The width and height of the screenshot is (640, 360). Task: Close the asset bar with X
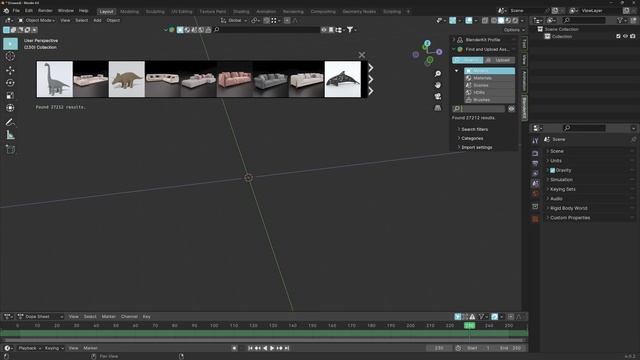362,55
